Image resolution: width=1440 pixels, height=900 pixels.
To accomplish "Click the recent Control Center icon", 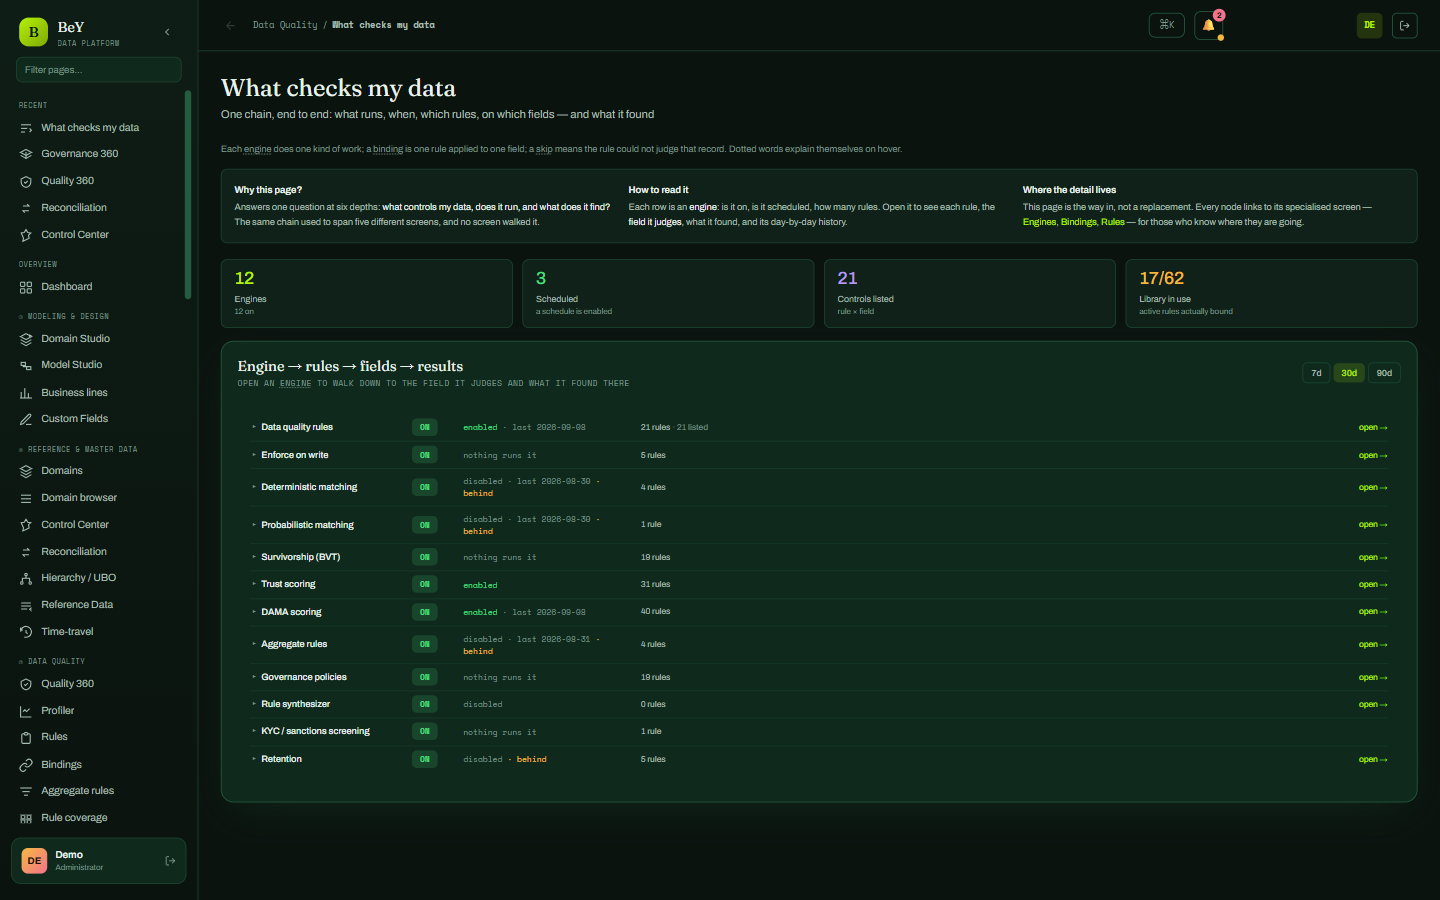I will coord(26,235).
